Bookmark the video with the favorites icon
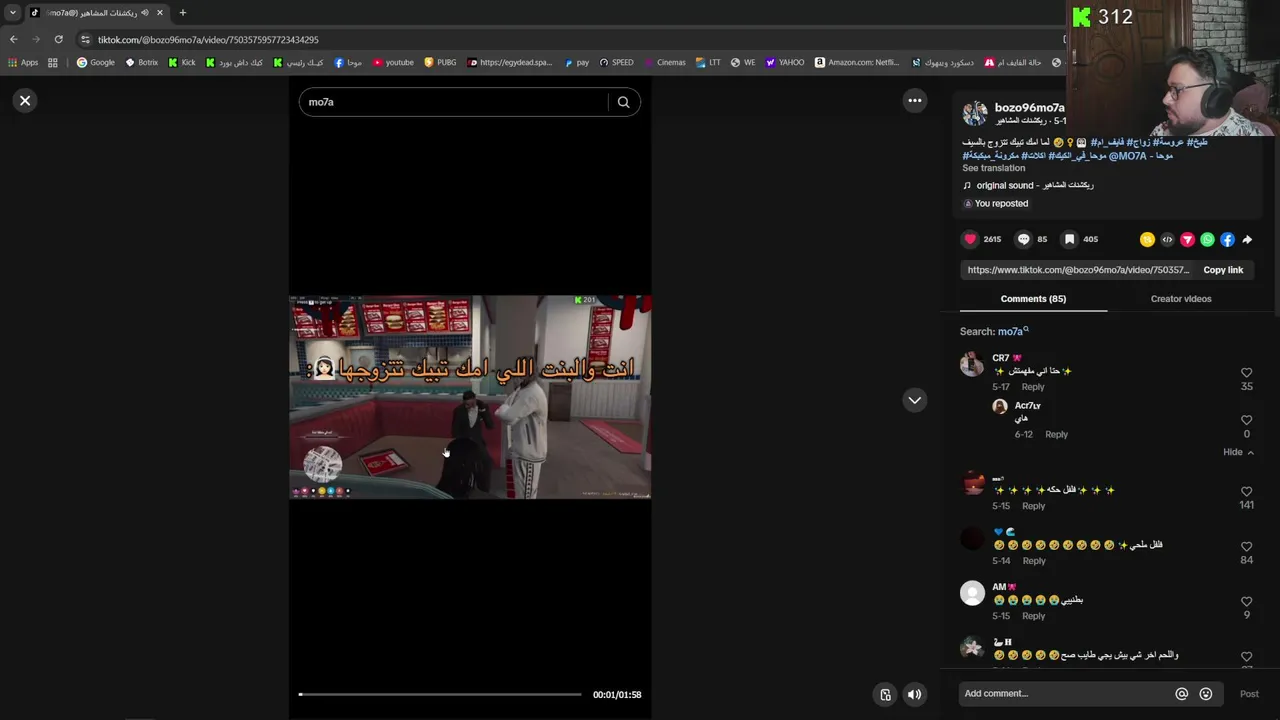The image size is (1280, 720). [x=1069, y=240]
